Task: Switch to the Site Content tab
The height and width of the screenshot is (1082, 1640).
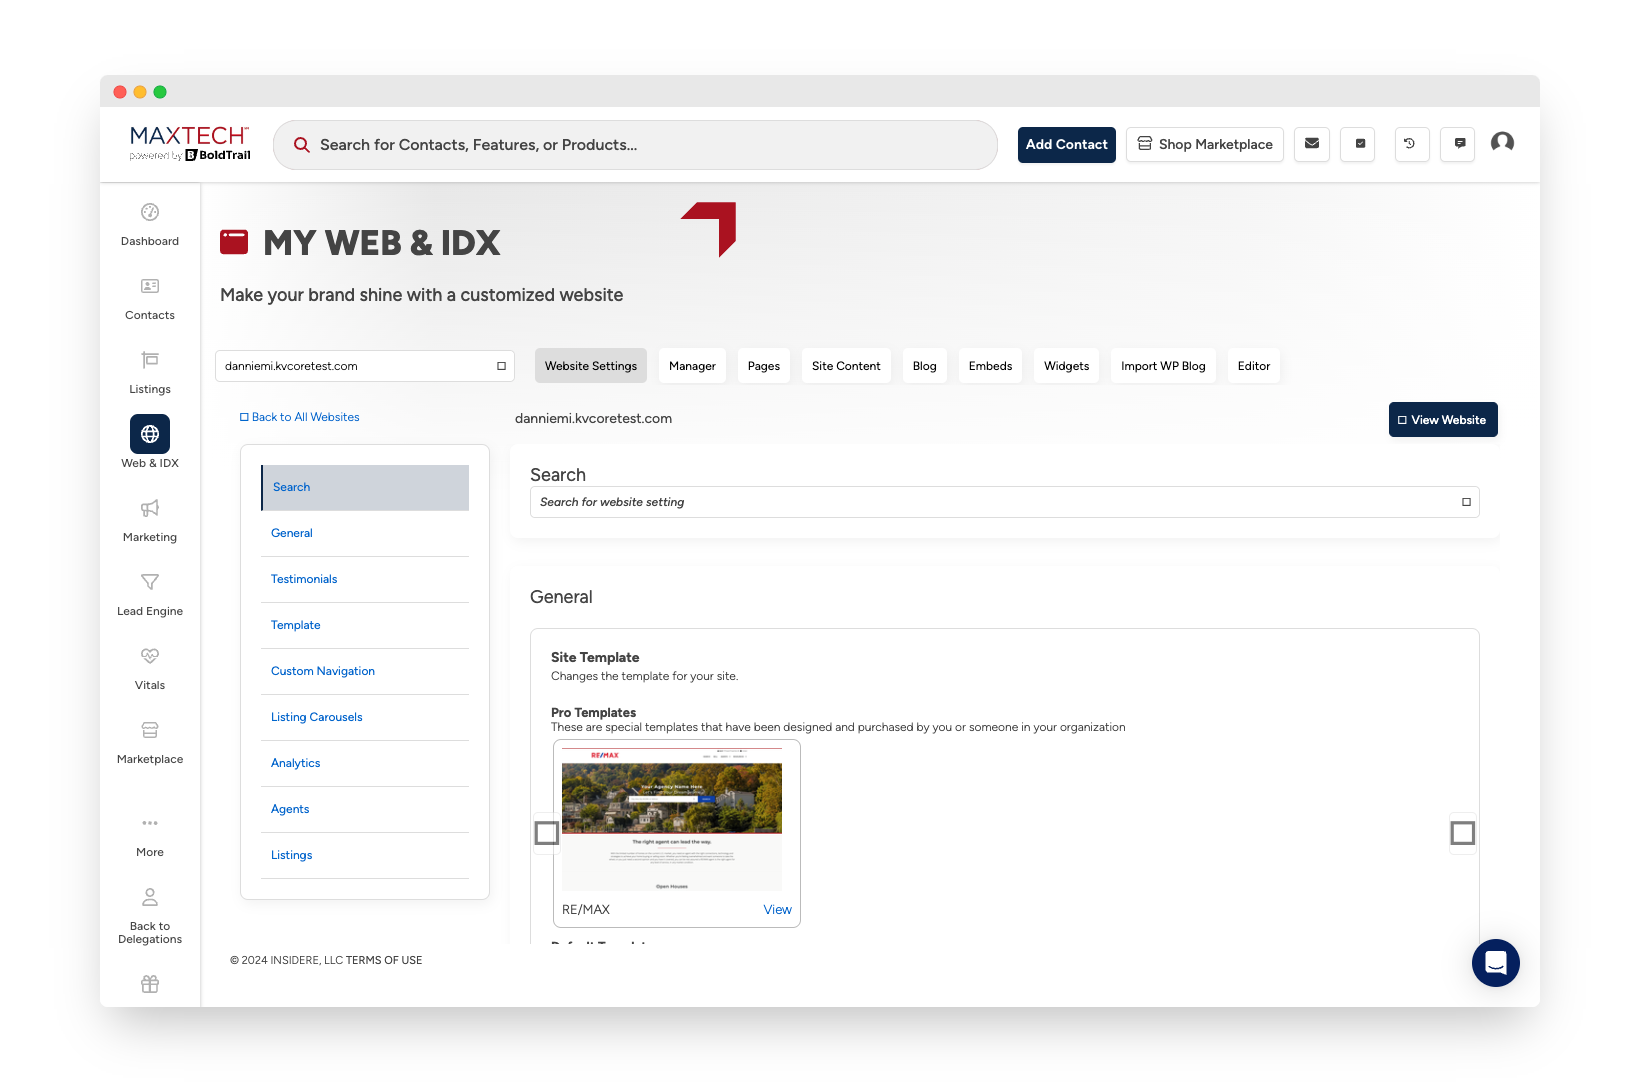Action: (x=846, y=366)
